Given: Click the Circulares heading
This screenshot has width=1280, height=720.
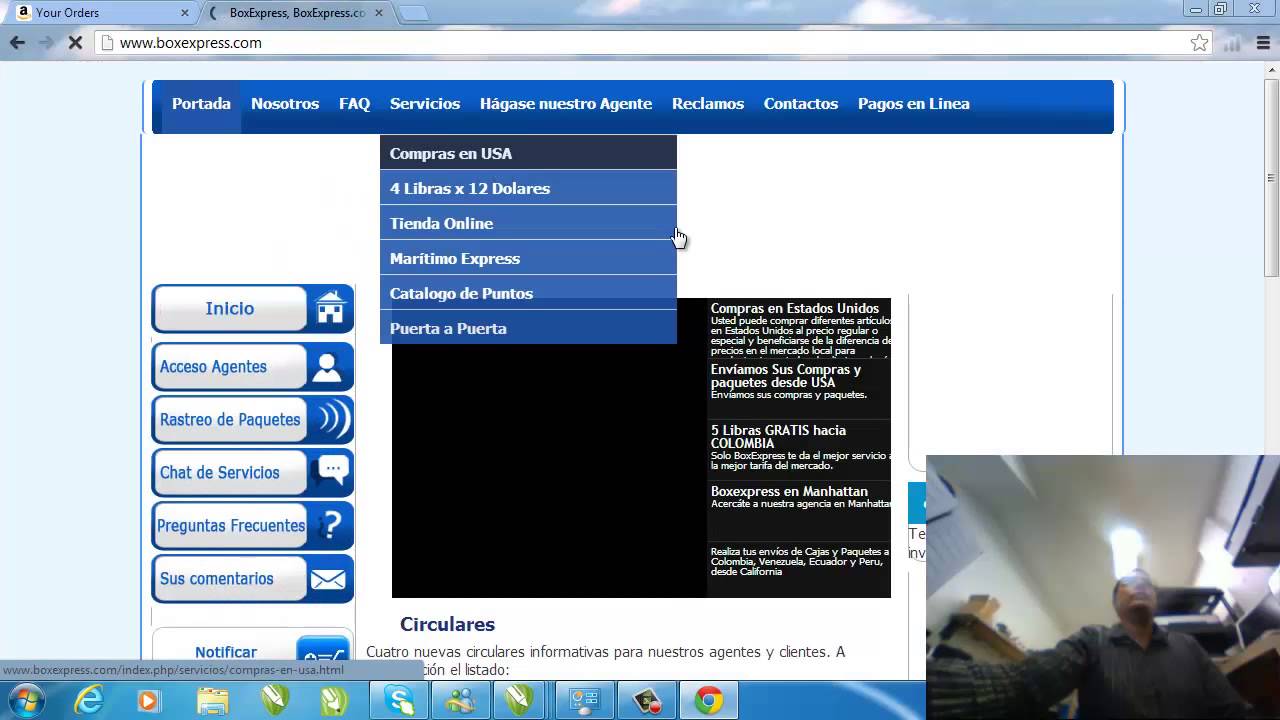Looking at the screenshot, I should (x=447, y=624).
